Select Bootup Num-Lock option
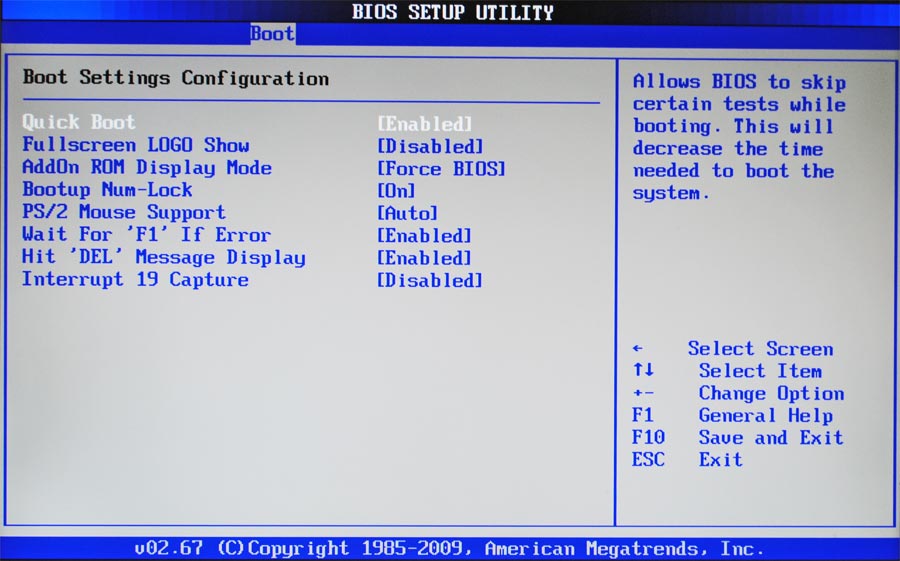 107,189
